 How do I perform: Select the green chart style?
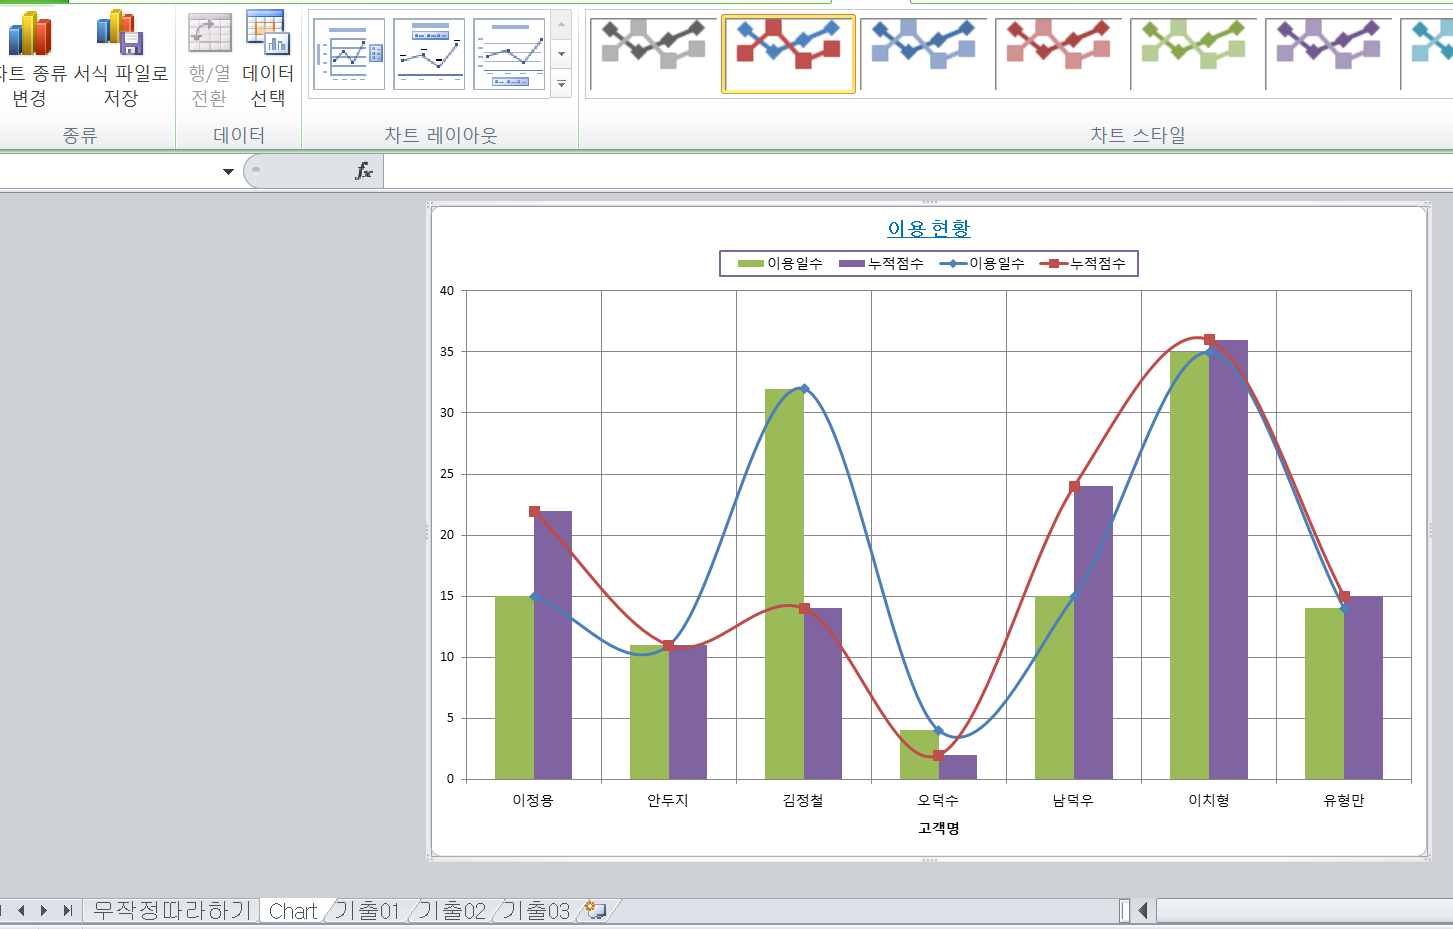click(x=1194, y=54)
